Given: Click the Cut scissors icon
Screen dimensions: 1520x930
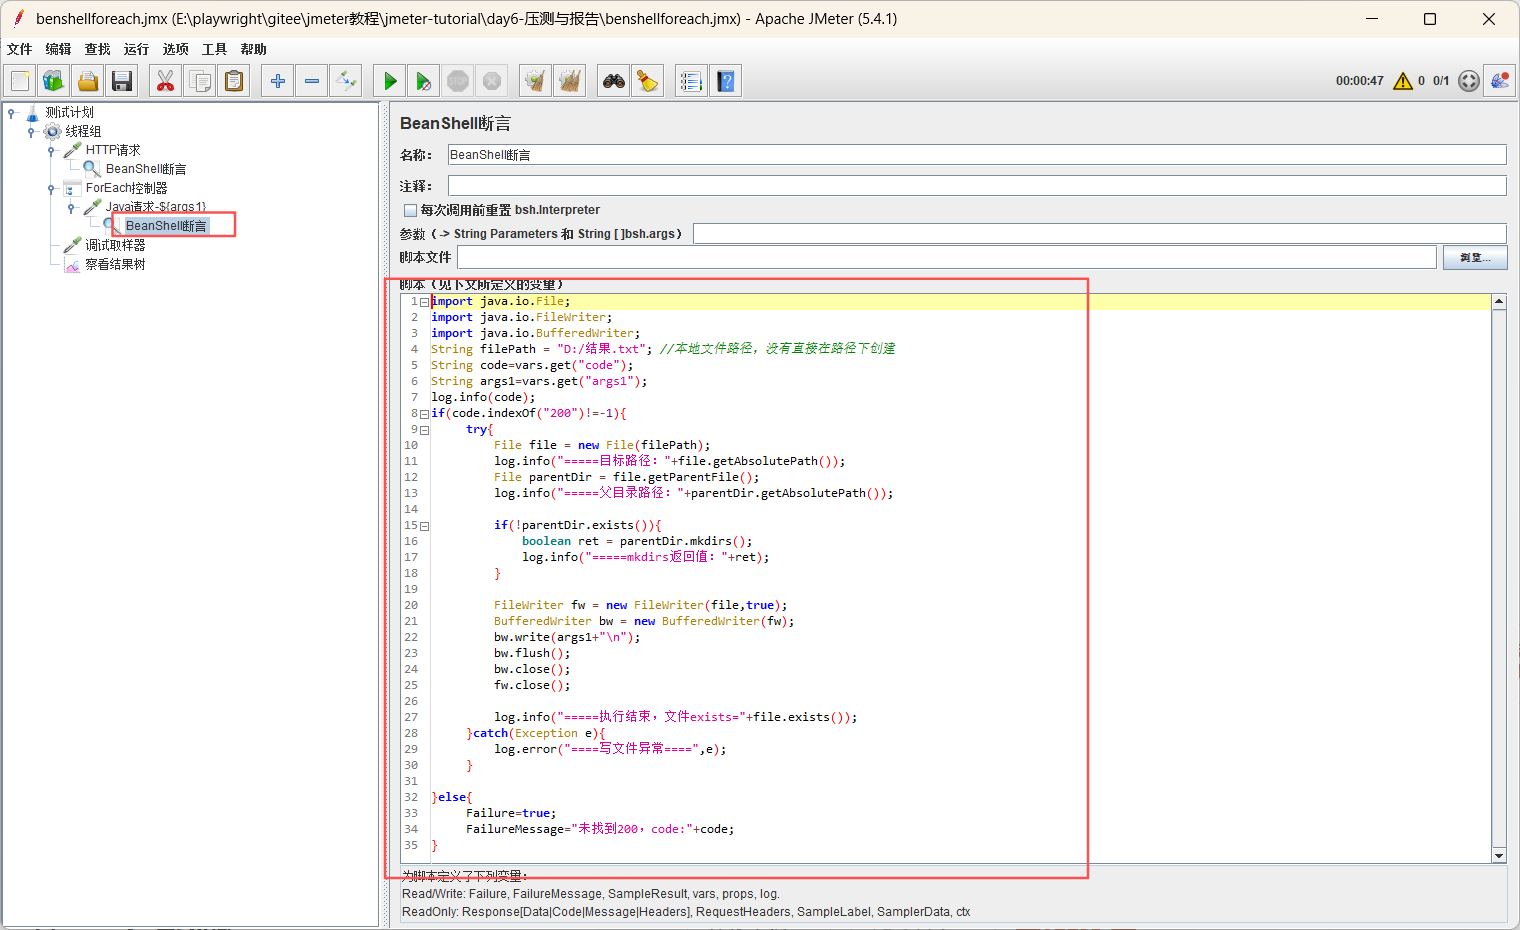Looking at the screenshot, I should coord(166,81).
